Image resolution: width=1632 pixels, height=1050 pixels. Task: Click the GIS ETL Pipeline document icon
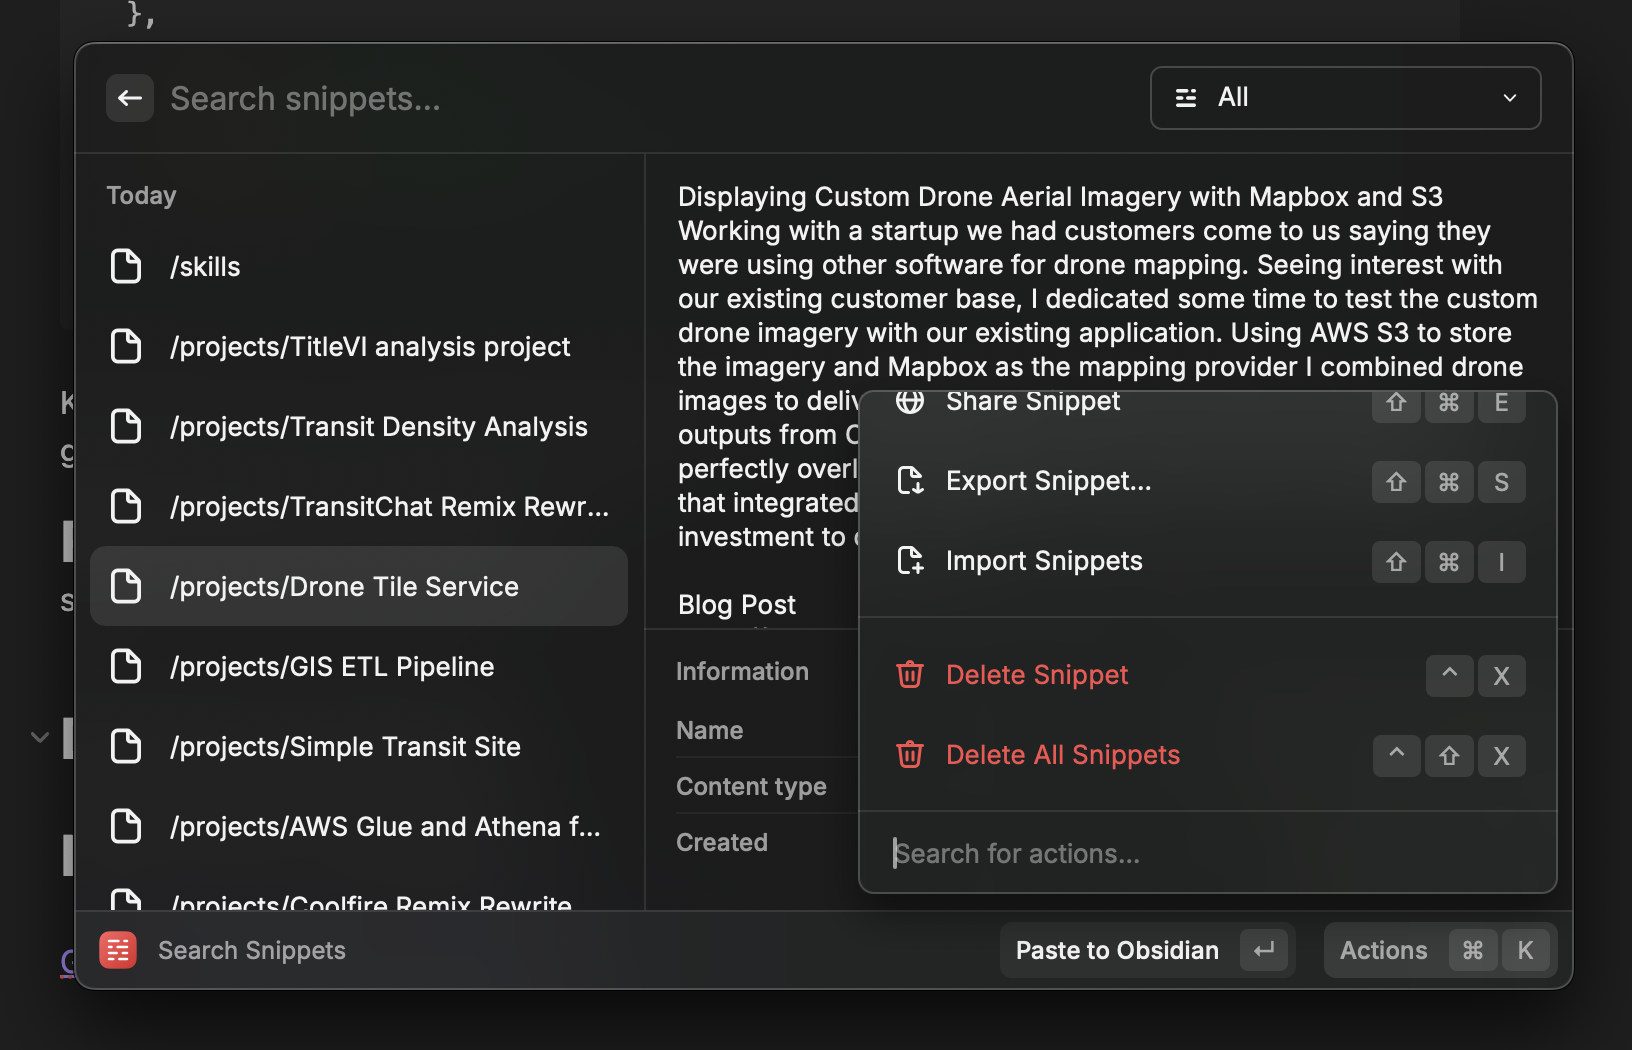pyautogui.click(x=126, y=666)
